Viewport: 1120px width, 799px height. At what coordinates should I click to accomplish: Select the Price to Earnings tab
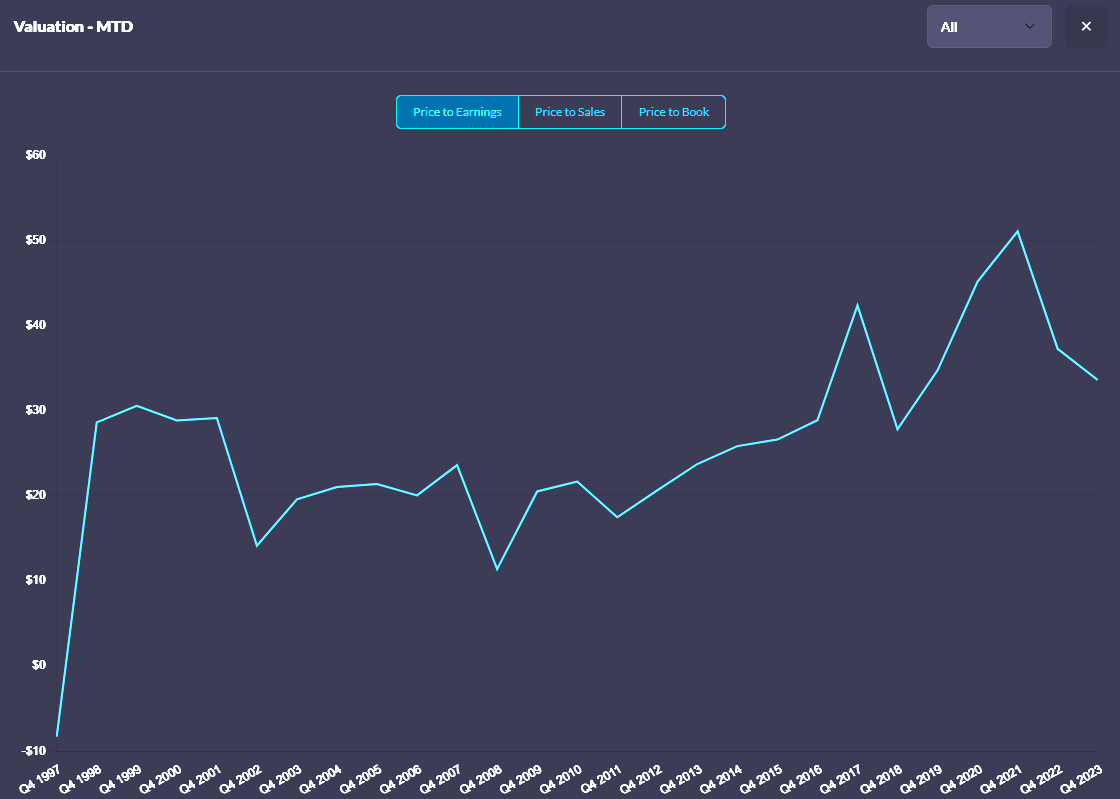pos(457,112)
